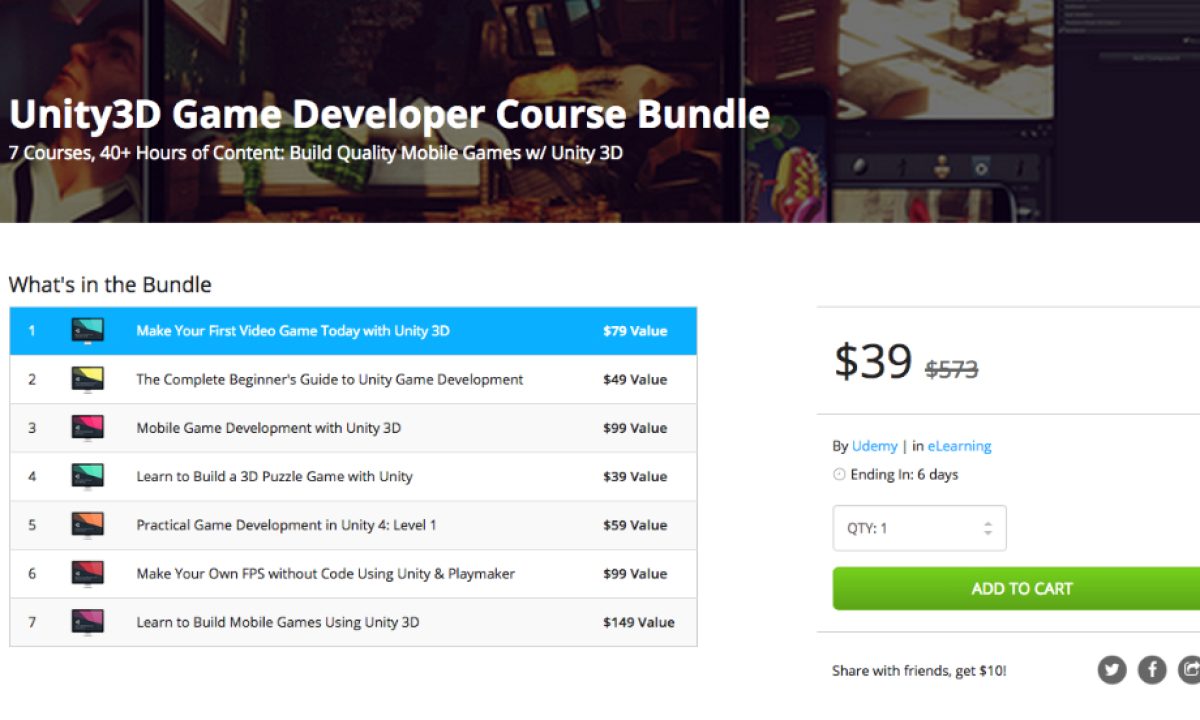Click the crossed-out $573 original price
The height and width of the screenshot is (720, 1200).
click(952, 369)
